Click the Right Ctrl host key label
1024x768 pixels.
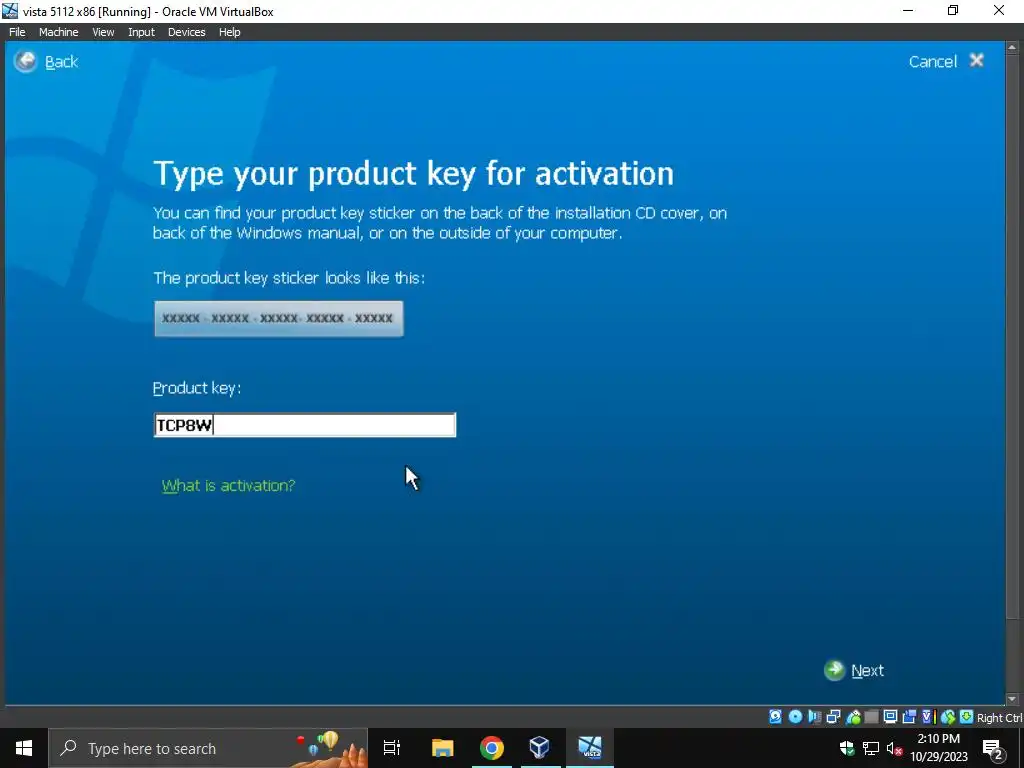pyautogui.click(x=999, y=718)
